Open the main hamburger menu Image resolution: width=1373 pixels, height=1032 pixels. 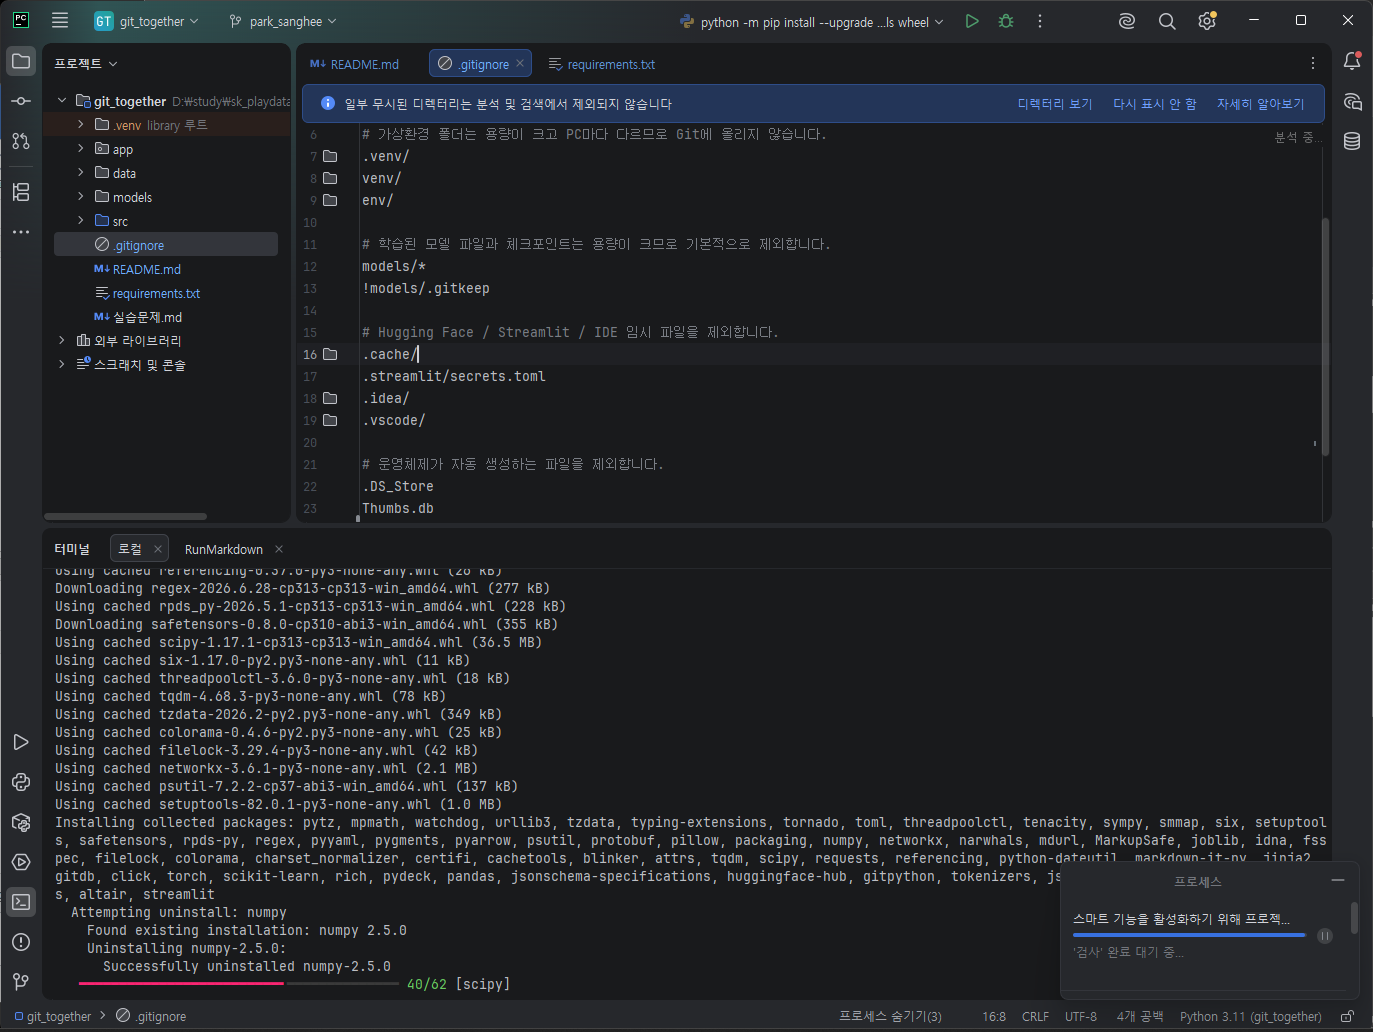(x=60, y=20)
